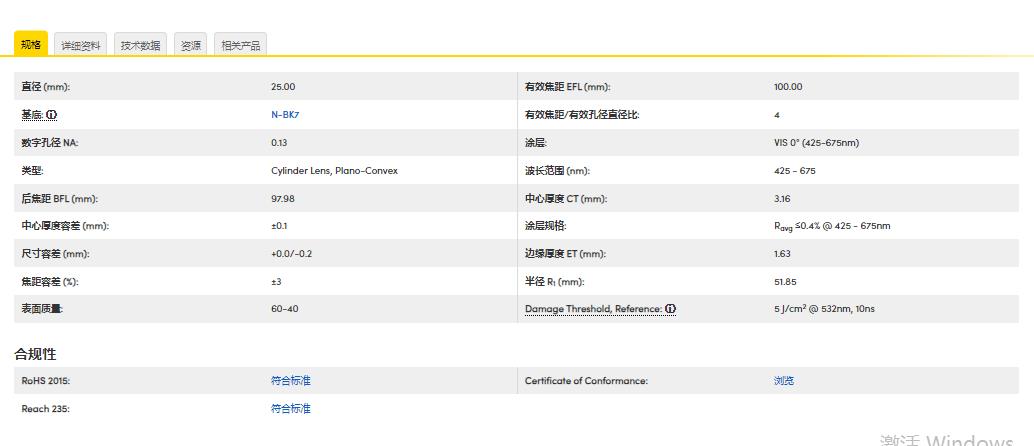Show the 相关产品 tab

coord(240,46)
